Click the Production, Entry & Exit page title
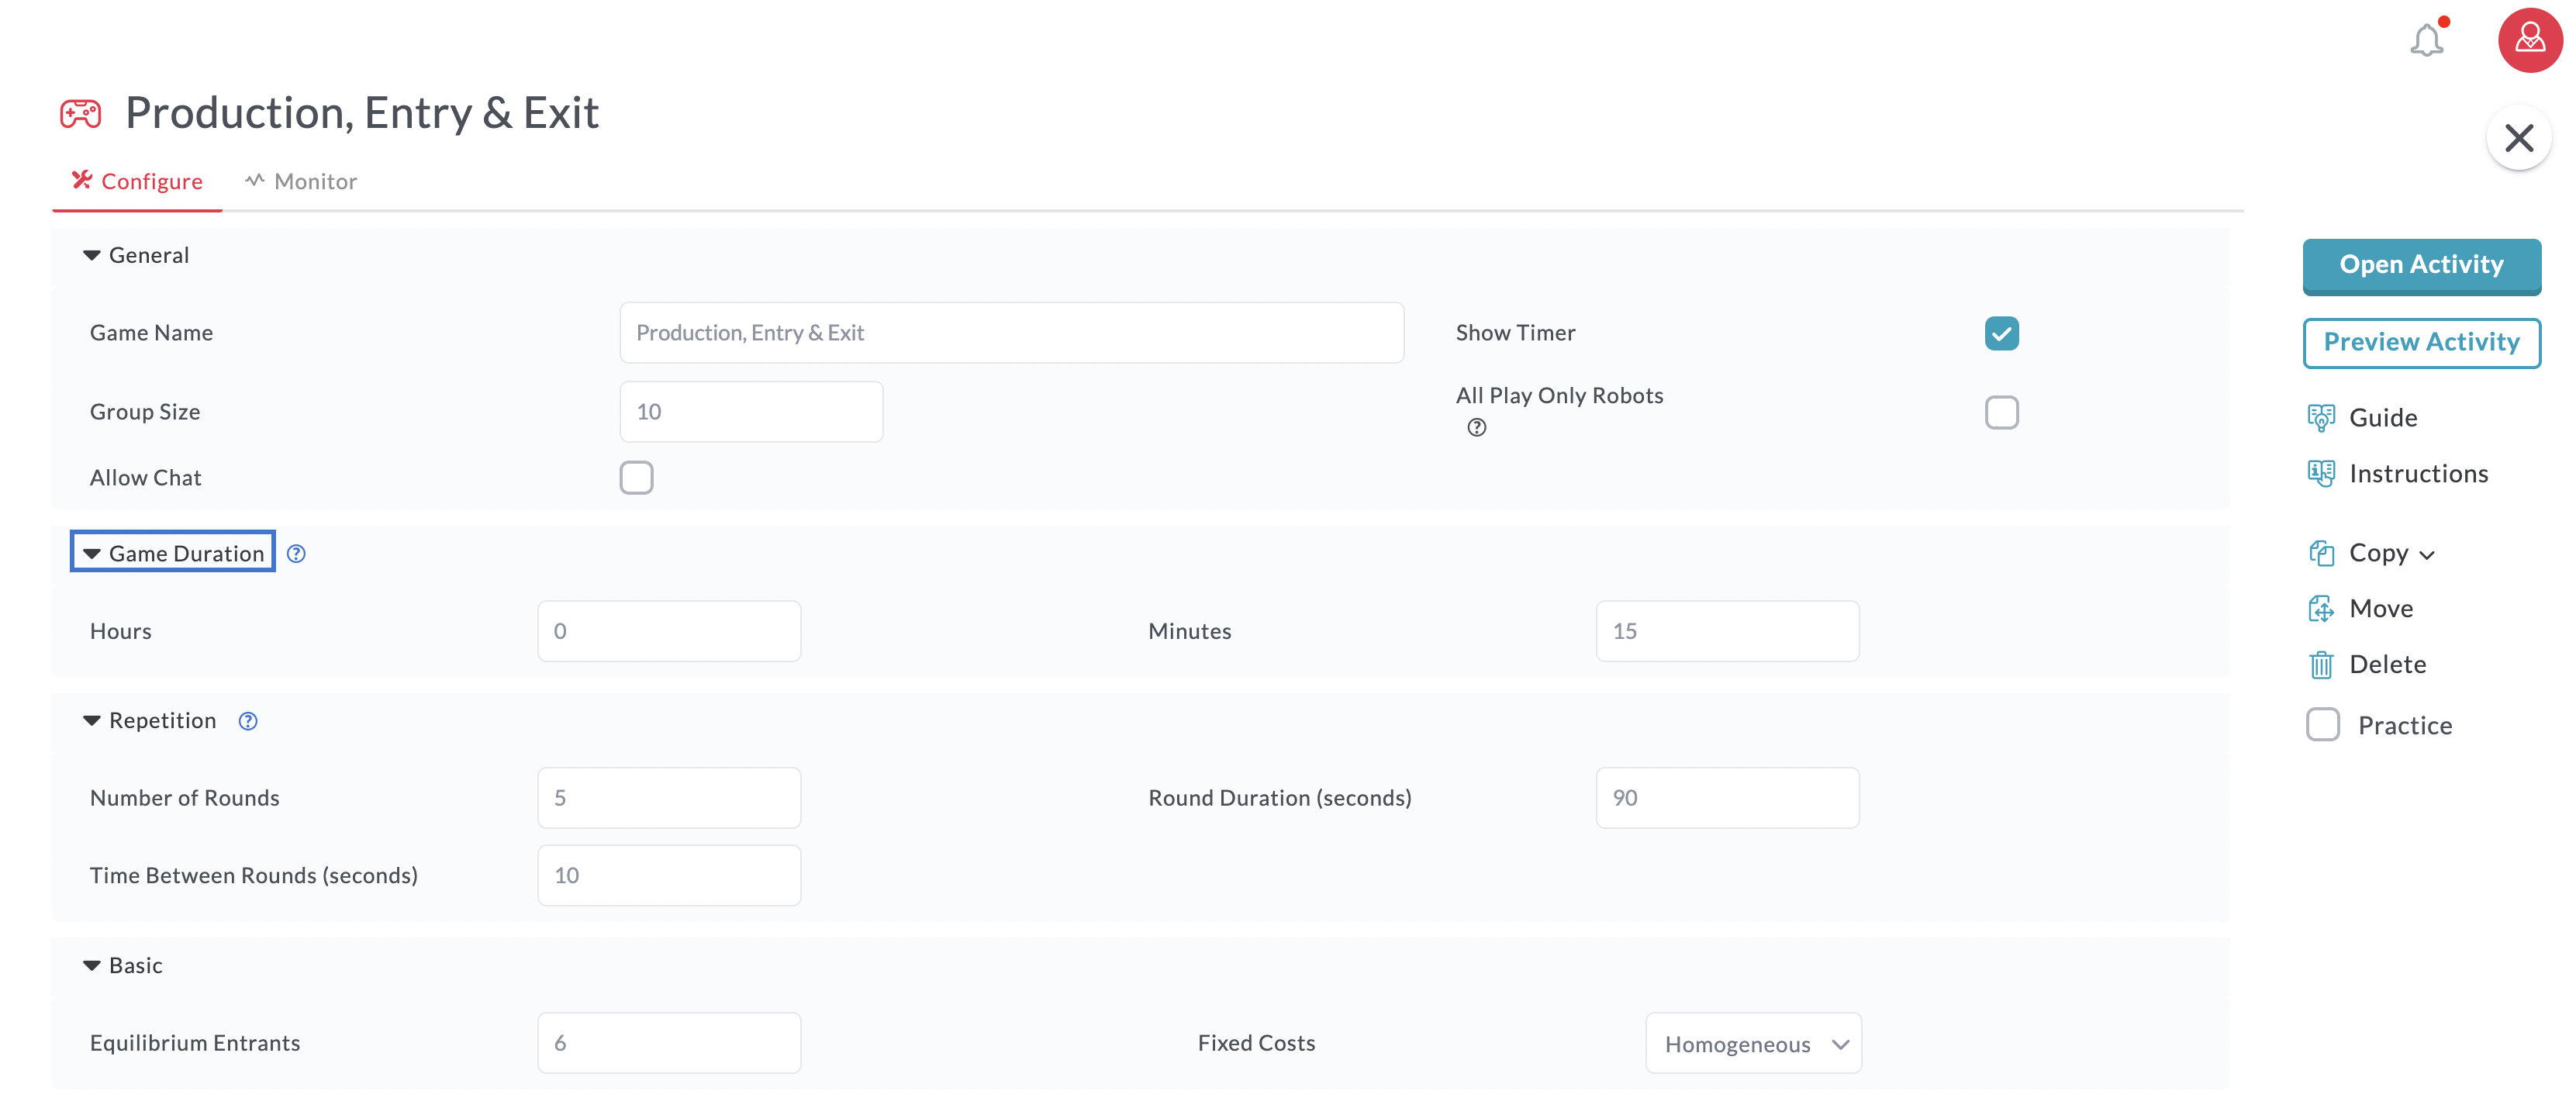 362,113
